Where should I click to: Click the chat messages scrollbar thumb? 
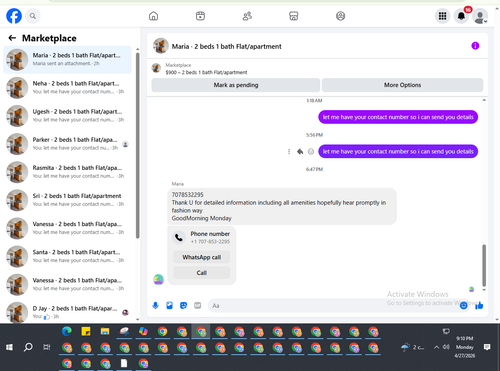[484, 265]
